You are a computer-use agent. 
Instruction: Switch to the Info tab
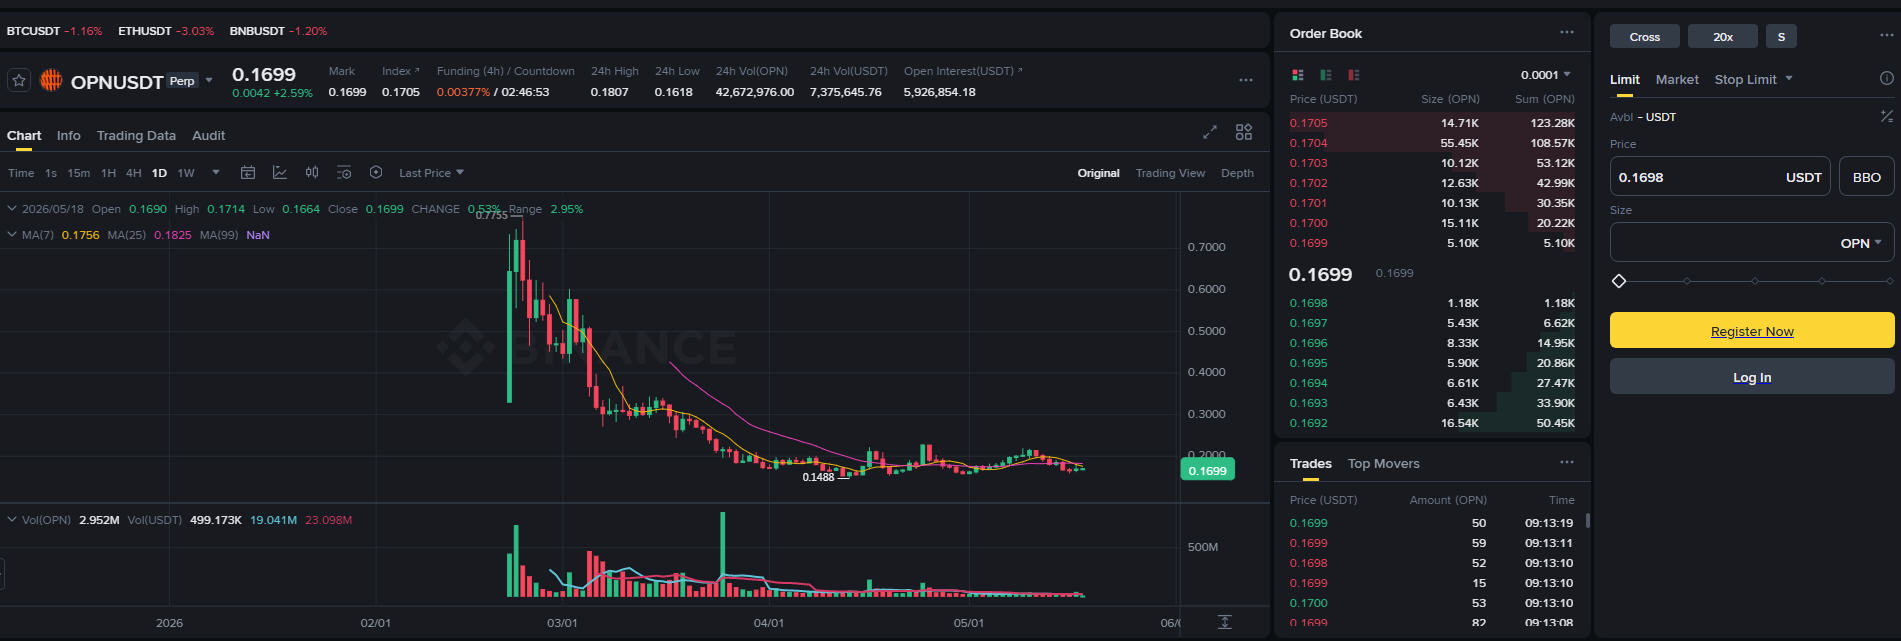69,136
